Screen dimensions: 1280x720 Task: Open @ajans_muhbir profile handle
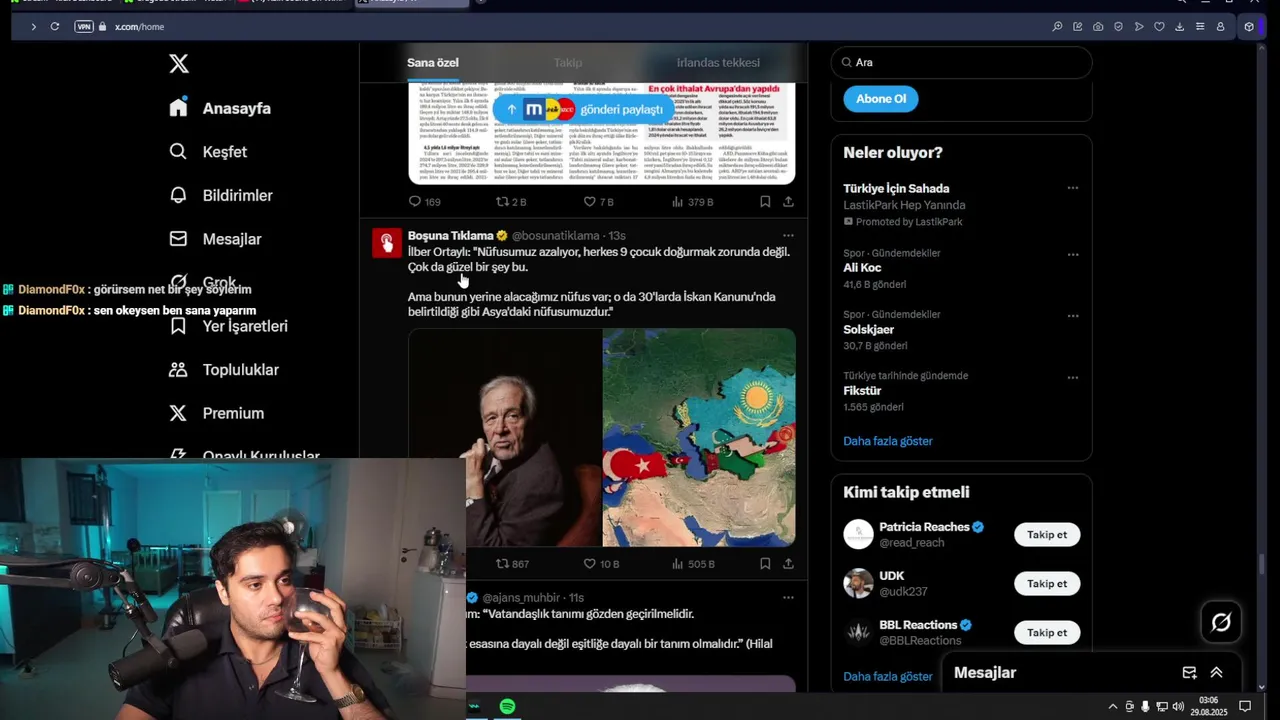(x=523, y=598)
